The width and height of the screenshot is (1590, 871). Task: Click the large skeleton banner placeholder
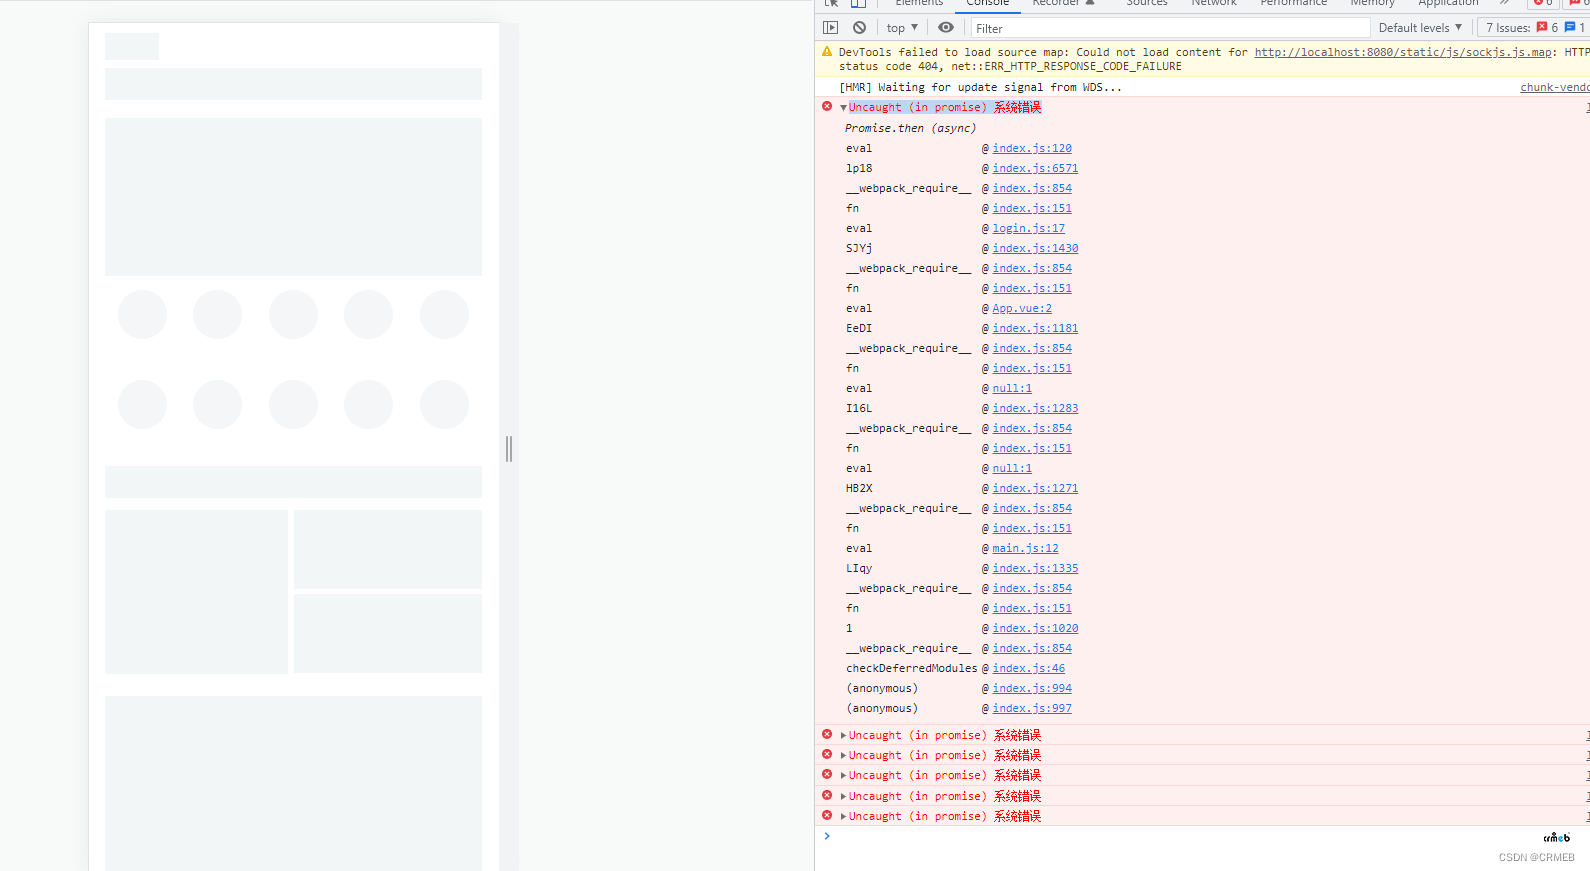(x=293, y=197)
